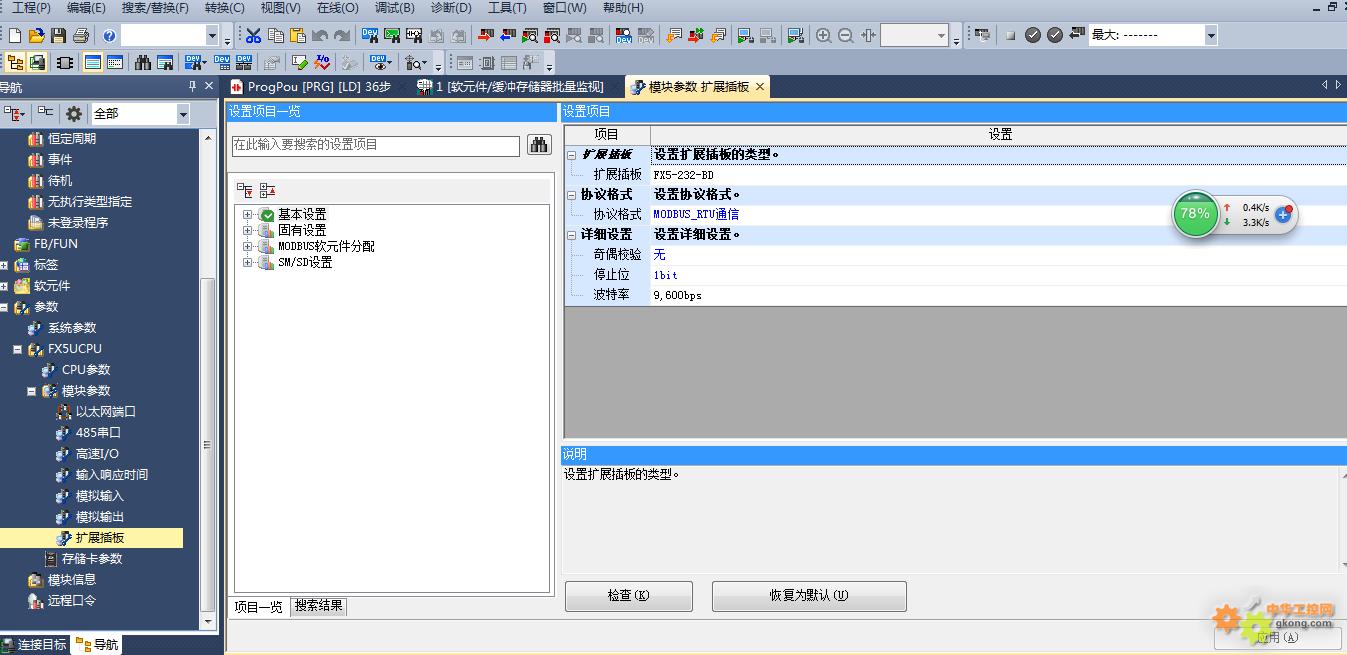Click the blue plus on floating speed widget

coord(1283,214)
